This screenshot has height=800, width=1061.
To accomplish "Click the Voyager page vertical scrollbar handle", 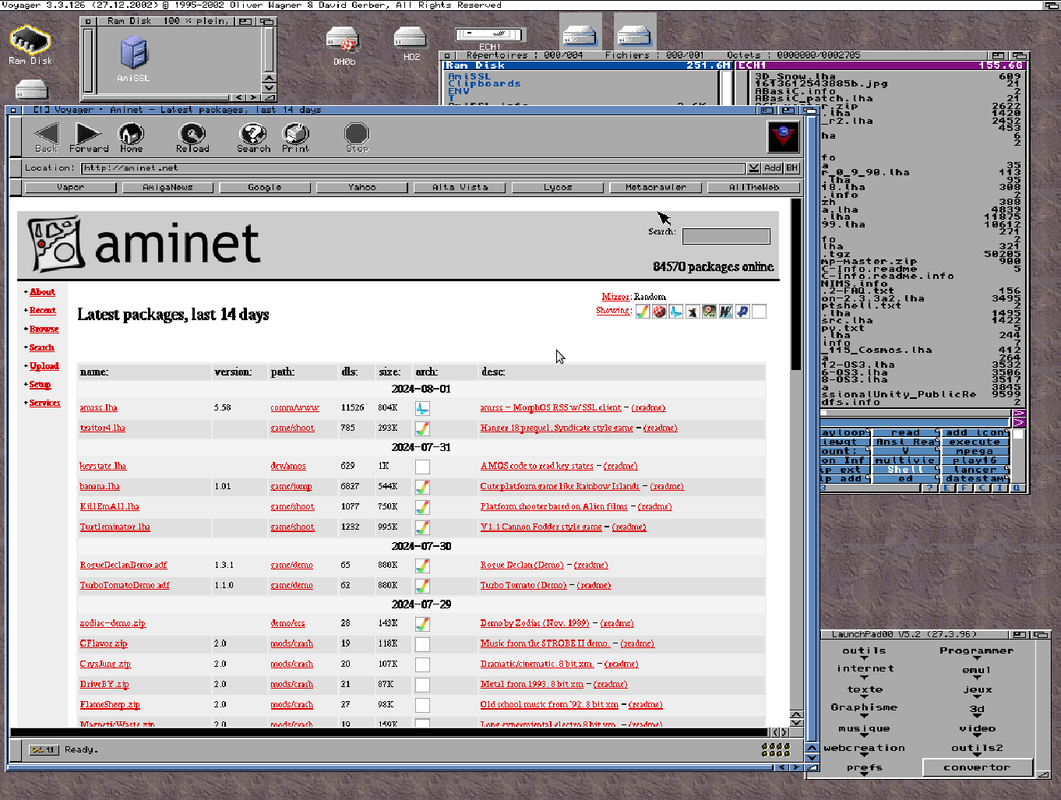I will (796, 284).
